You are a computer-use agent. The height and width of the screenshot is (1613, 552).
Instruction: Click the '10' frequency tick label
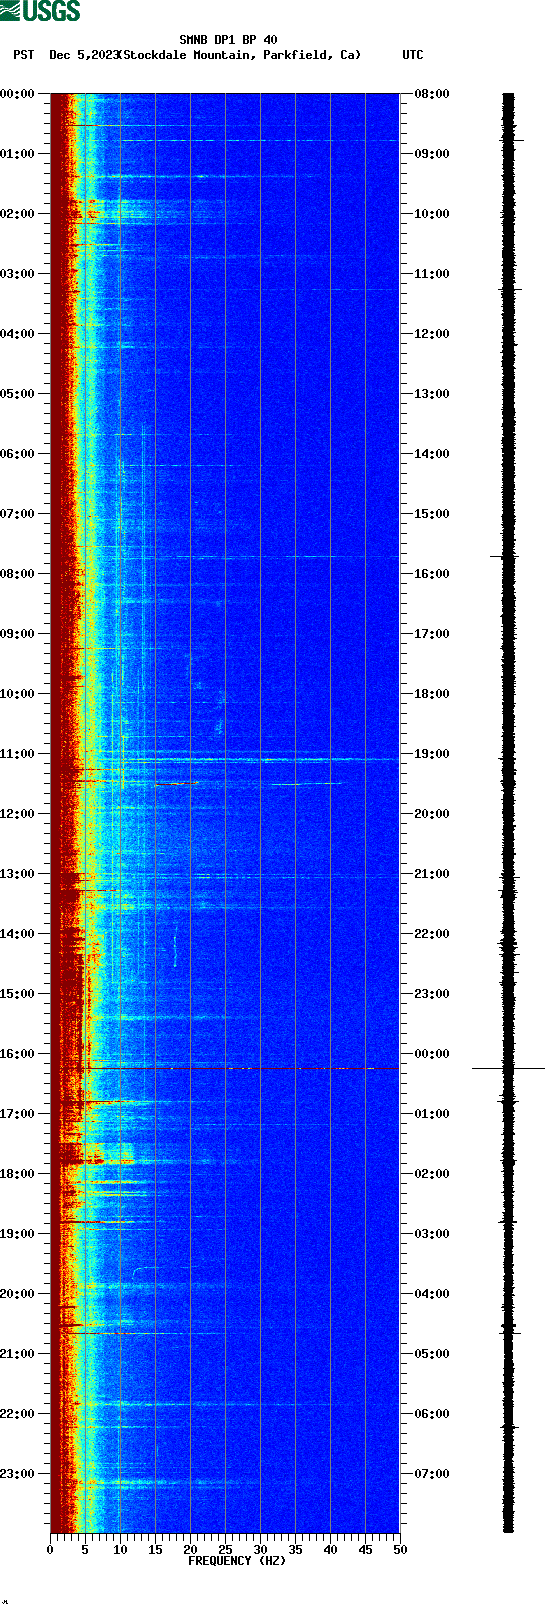(120, 1550)
